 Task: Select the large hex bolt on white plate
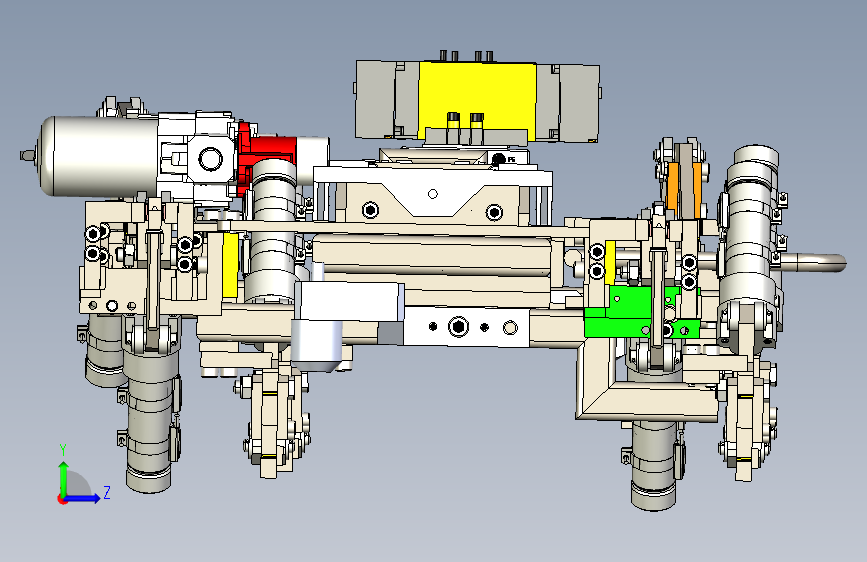(x=458, y=326)
